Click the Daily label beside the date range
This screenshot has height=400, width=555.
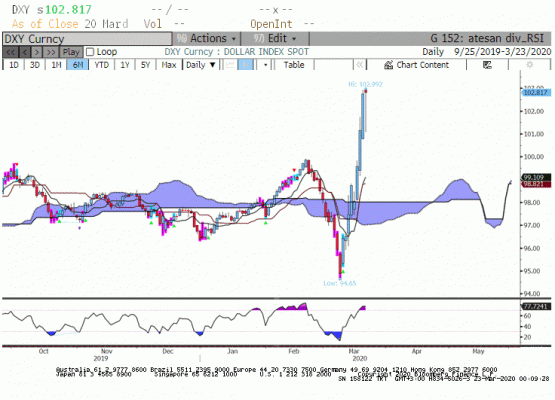tap(433, 52)
